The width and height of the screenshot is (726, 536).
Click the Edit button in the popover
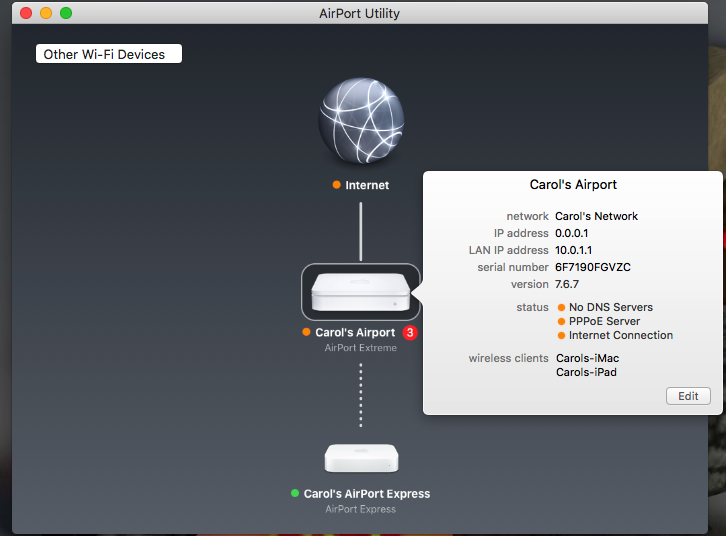(688, 396)
